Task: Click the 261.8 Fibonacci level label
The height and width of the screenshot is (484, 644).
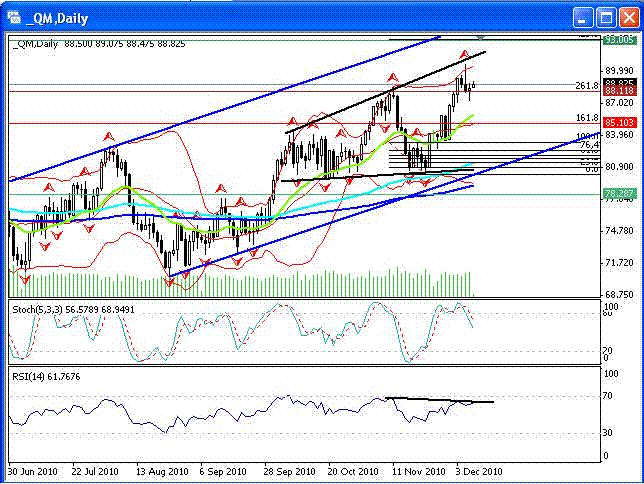Action: (x=587, y=86)
